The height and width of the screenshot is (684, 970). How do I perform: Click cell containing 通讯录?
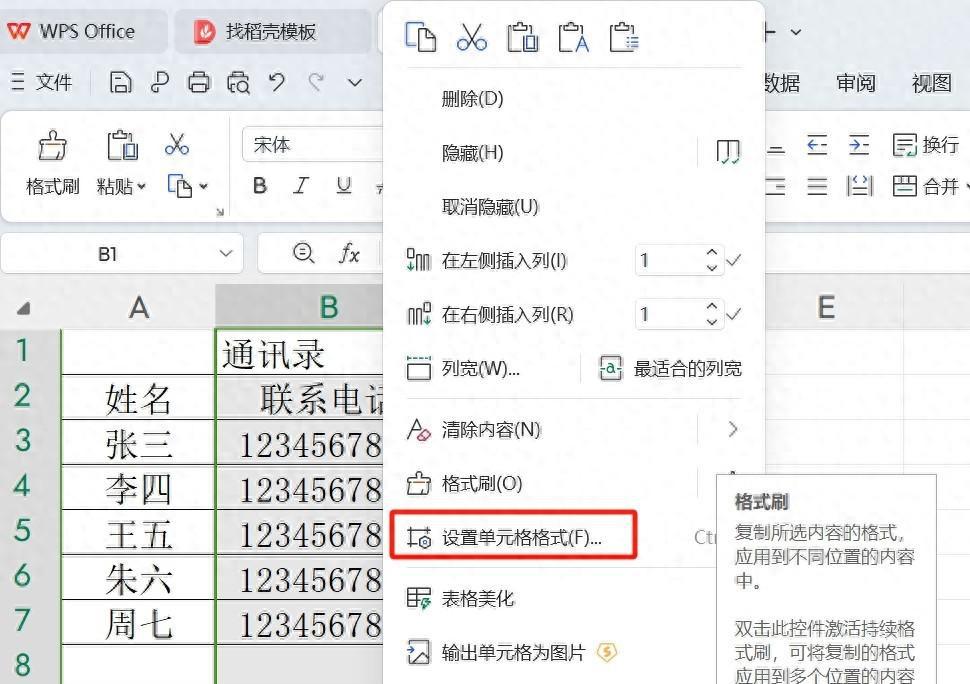(300, 353)
